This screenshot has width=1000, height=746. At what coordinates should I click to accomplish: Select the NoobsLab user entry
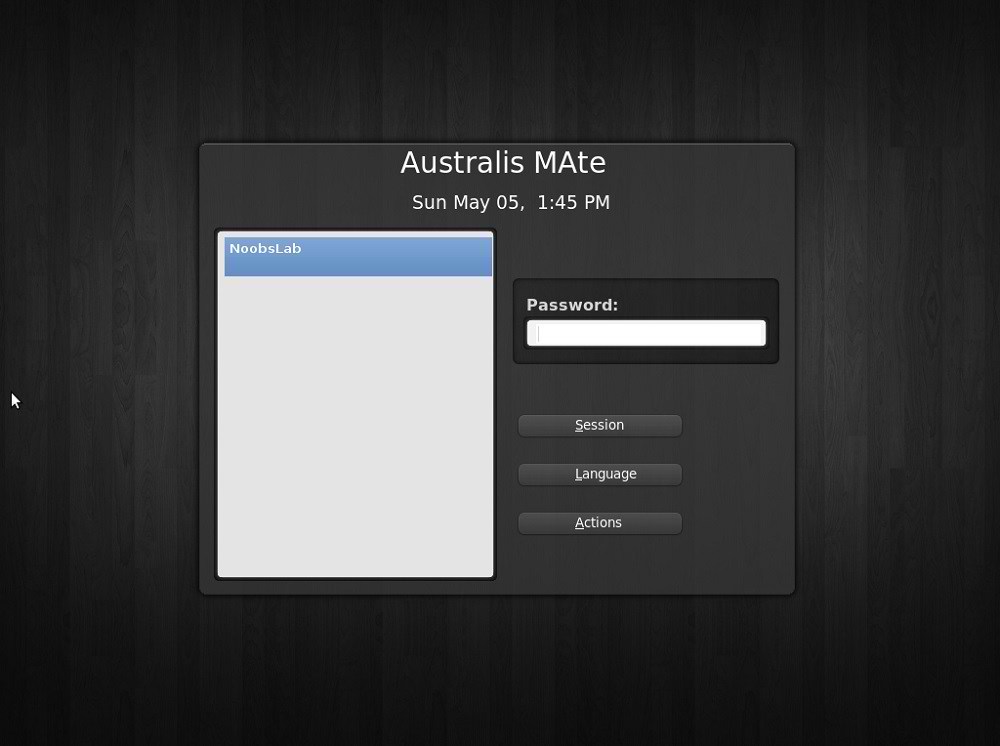[358, 256]
